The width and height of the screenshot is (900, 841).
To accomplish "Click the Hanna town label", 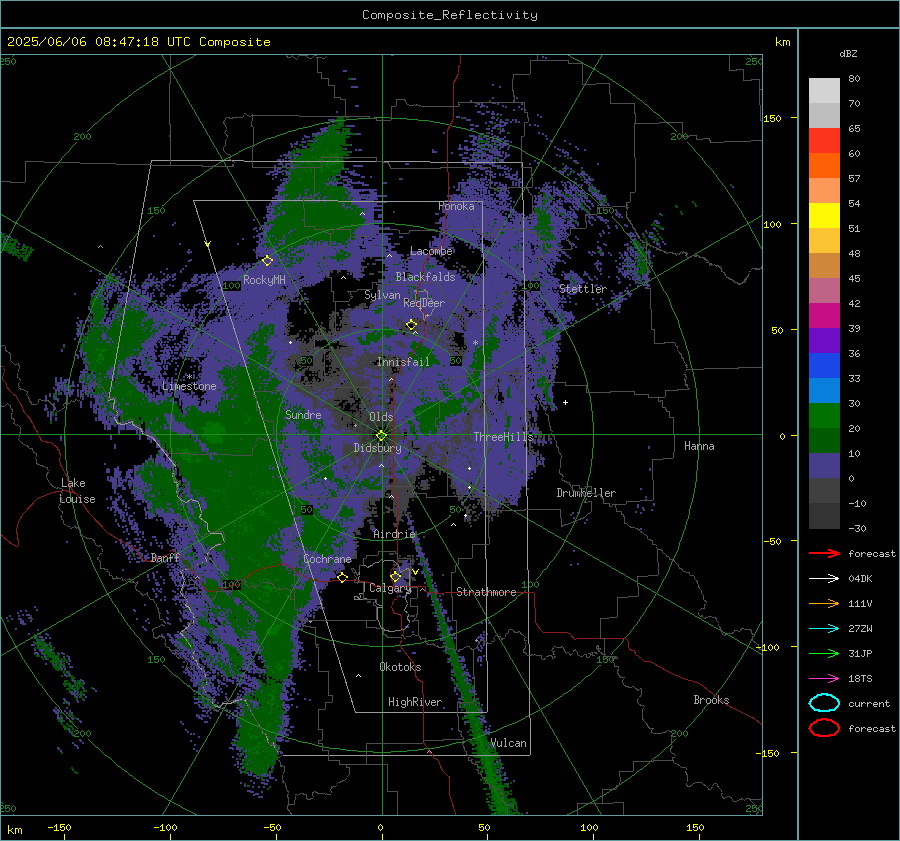I will click(x=699, y=446).
